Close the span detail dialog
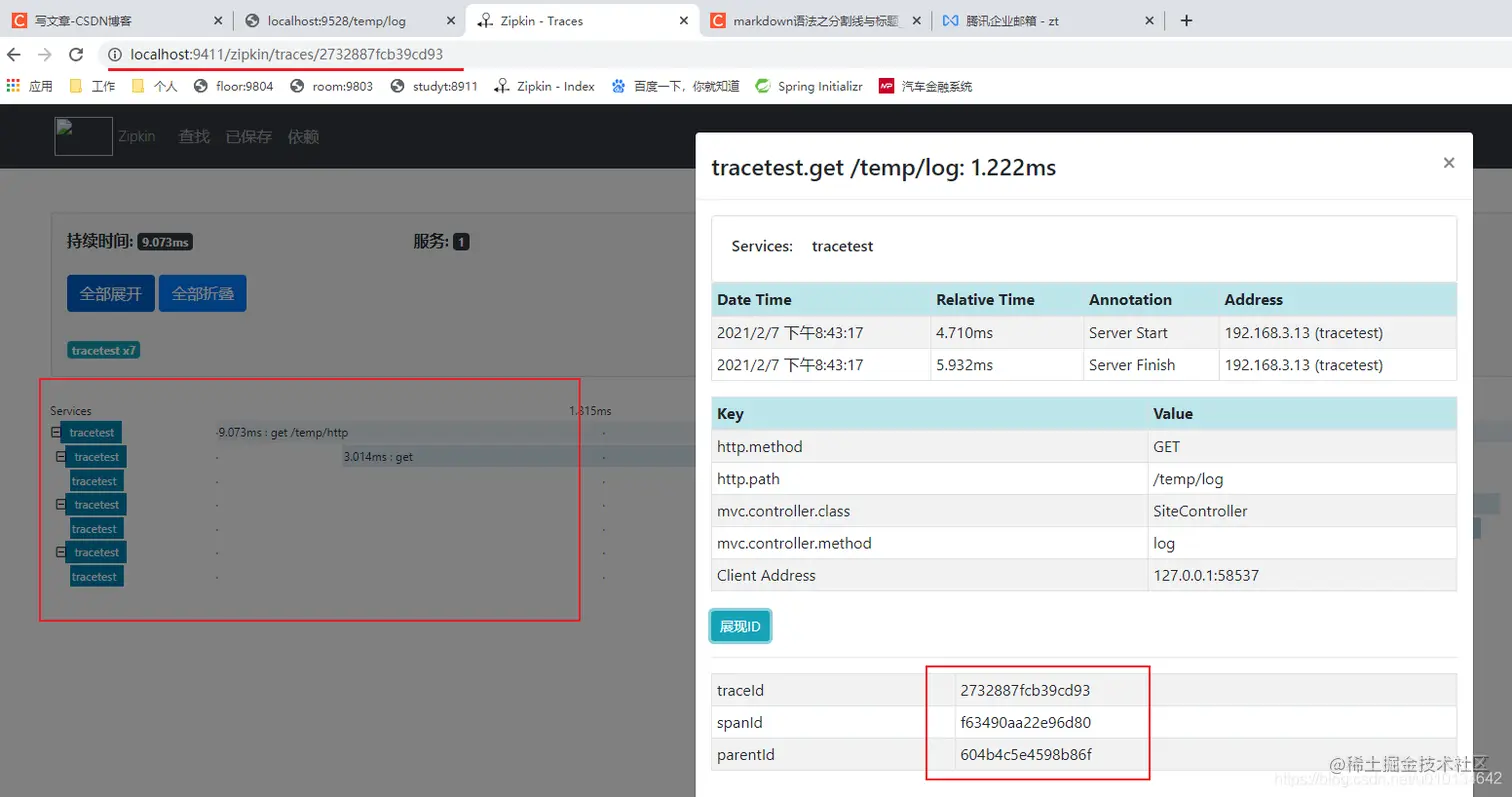The width and height of the screenshot is (1512, 797). pyautogui.click(x=1448, y=163)
